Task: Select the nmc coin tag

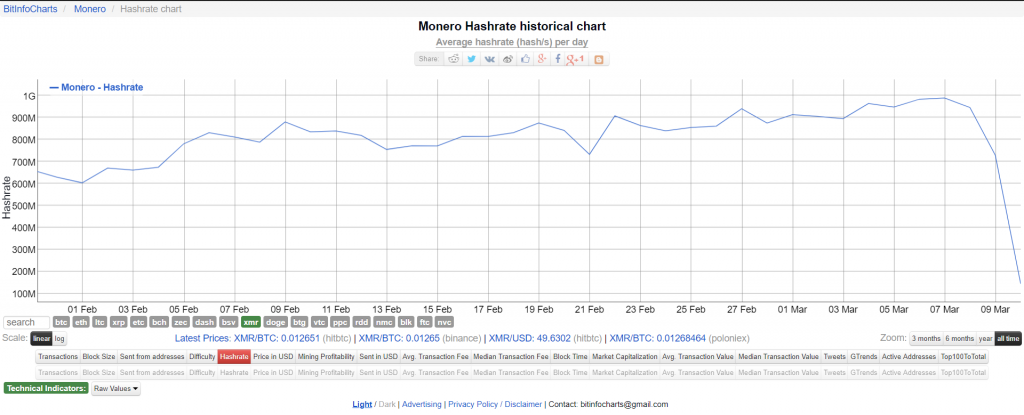Action: tap(385, 322)
